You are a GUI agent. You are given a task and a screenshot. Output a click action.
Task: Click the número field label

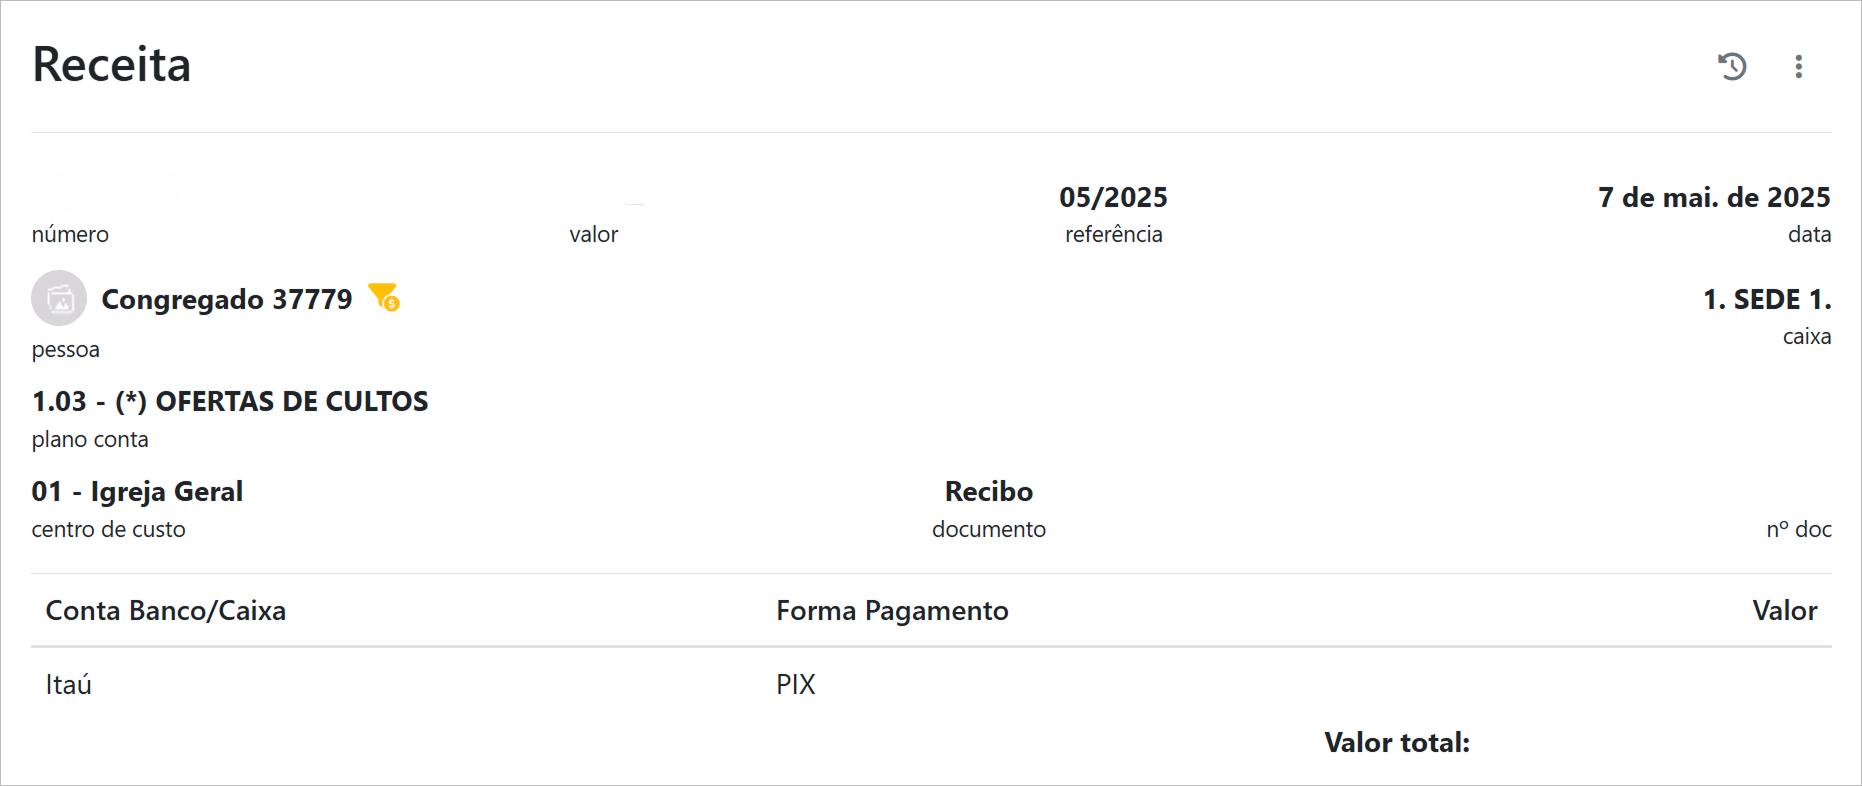(70, 234)
